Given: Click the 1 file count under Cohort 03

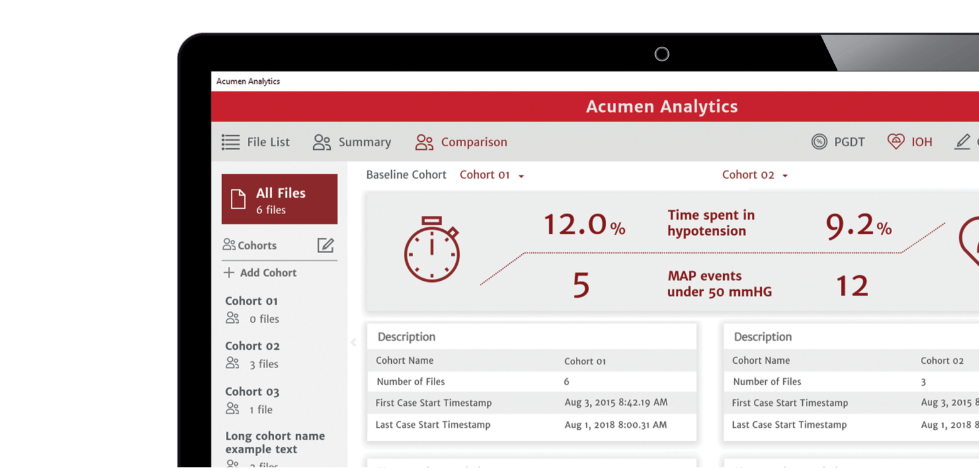Looking at the screenshot, I should point(261,410).
